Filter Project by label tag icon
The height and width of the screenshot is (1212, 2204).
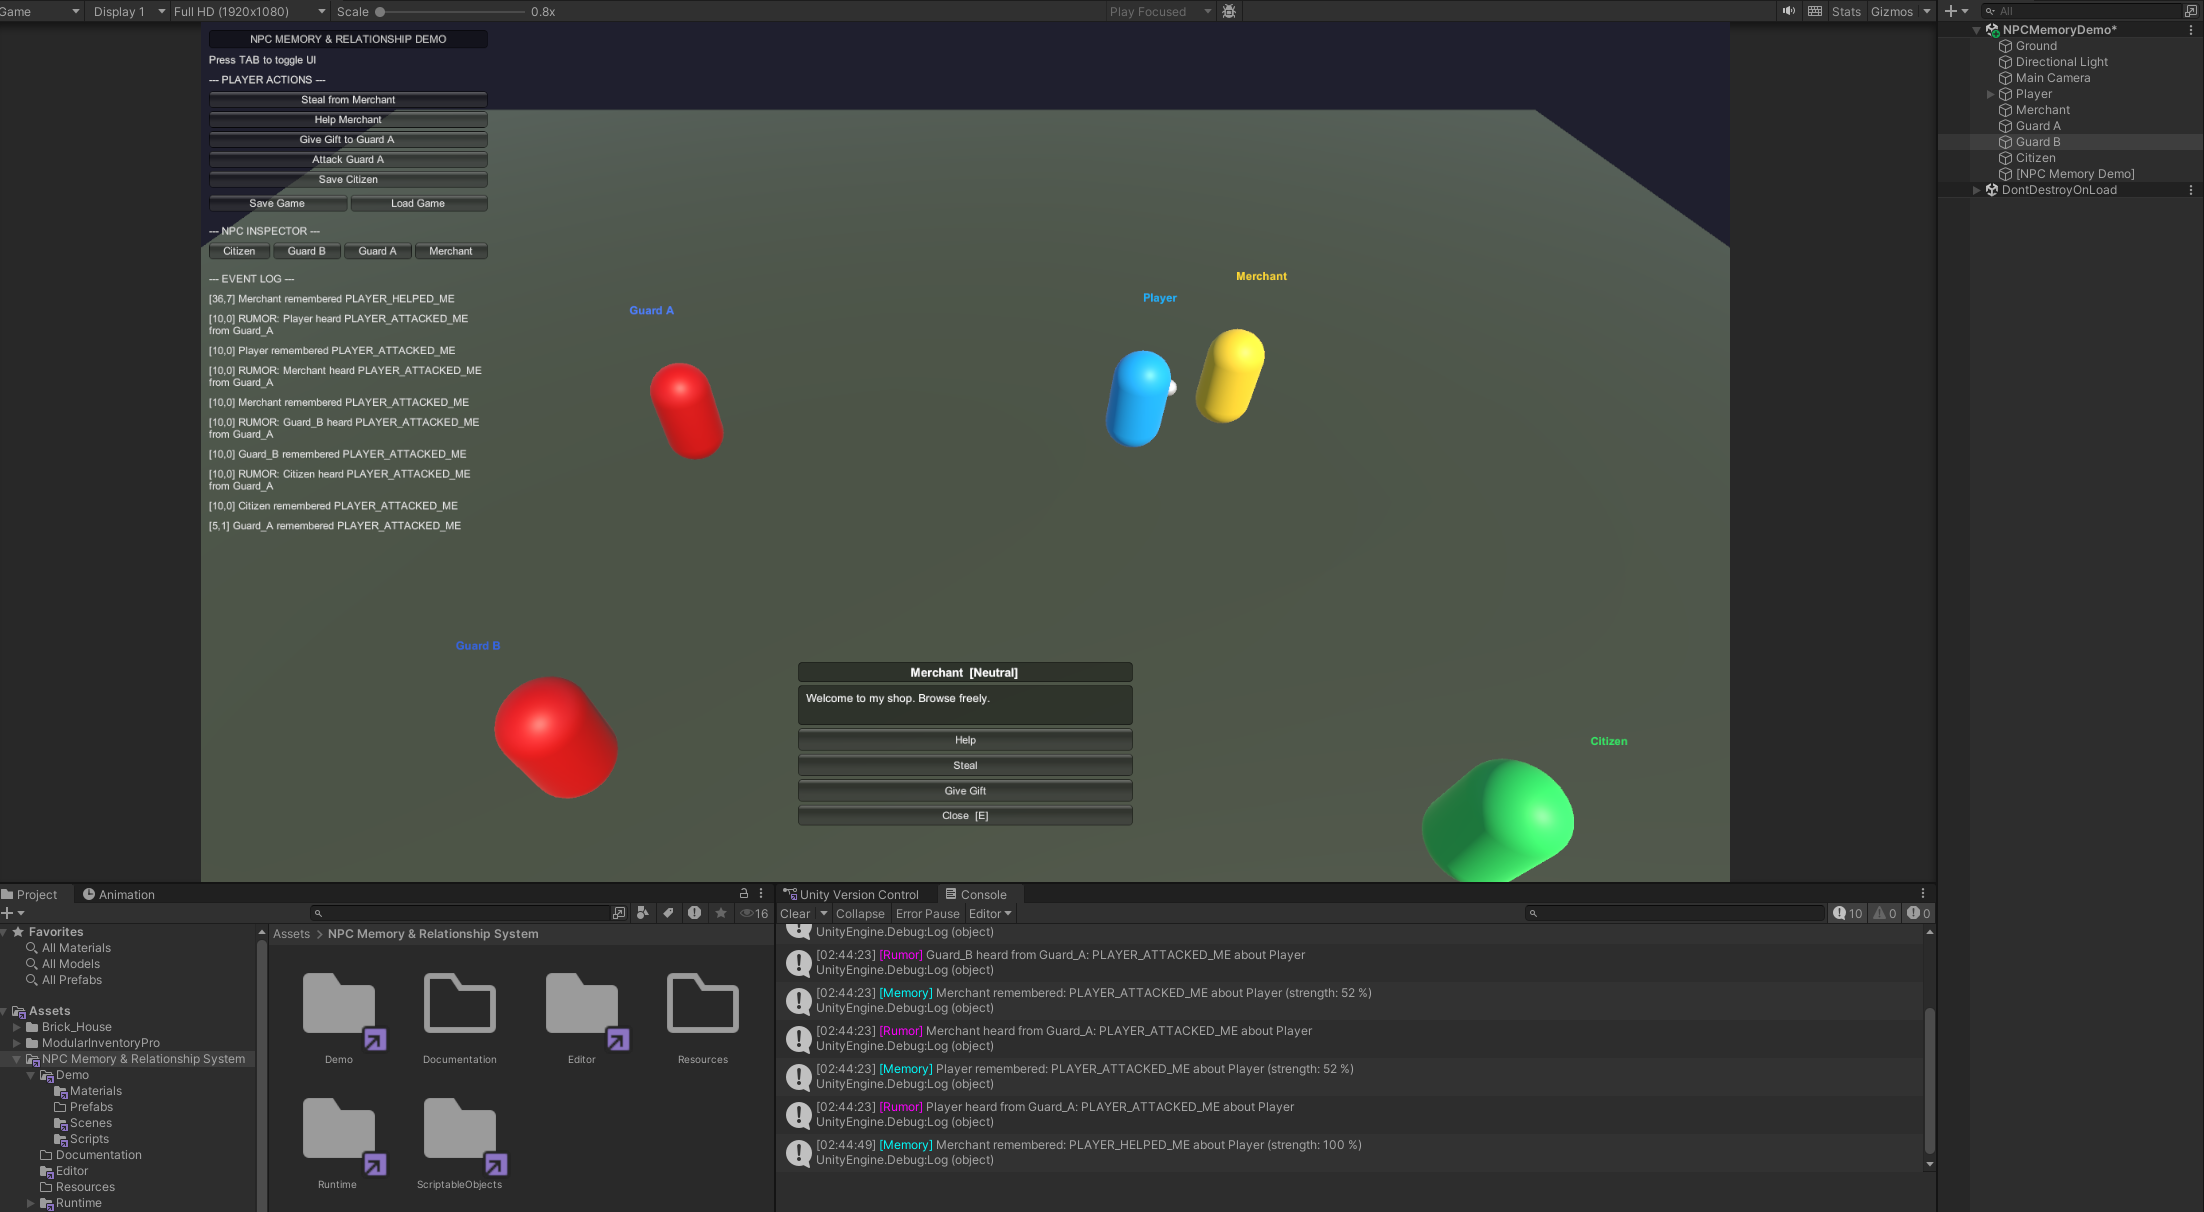tap(668, 913)
